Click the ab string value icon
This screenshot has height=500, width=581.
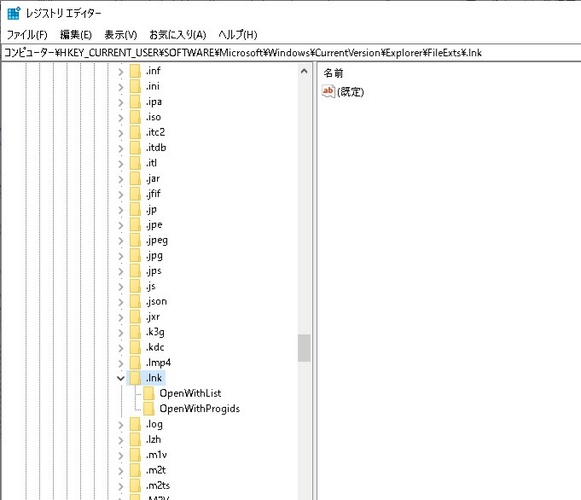tap(328, 91)
